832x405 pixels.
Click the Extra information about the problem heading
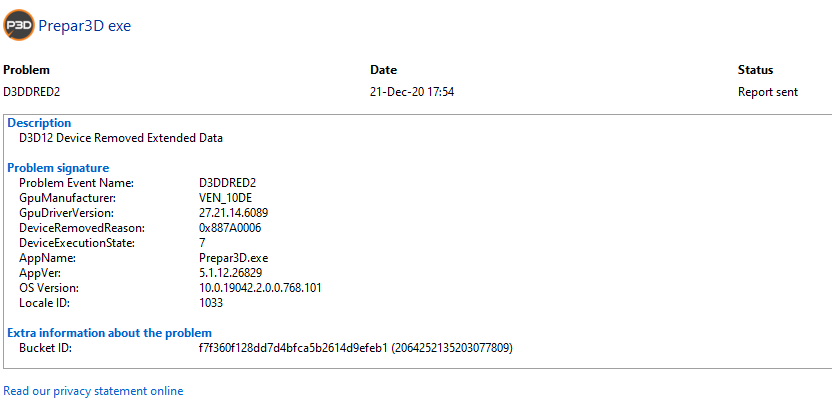pos(109,333)
